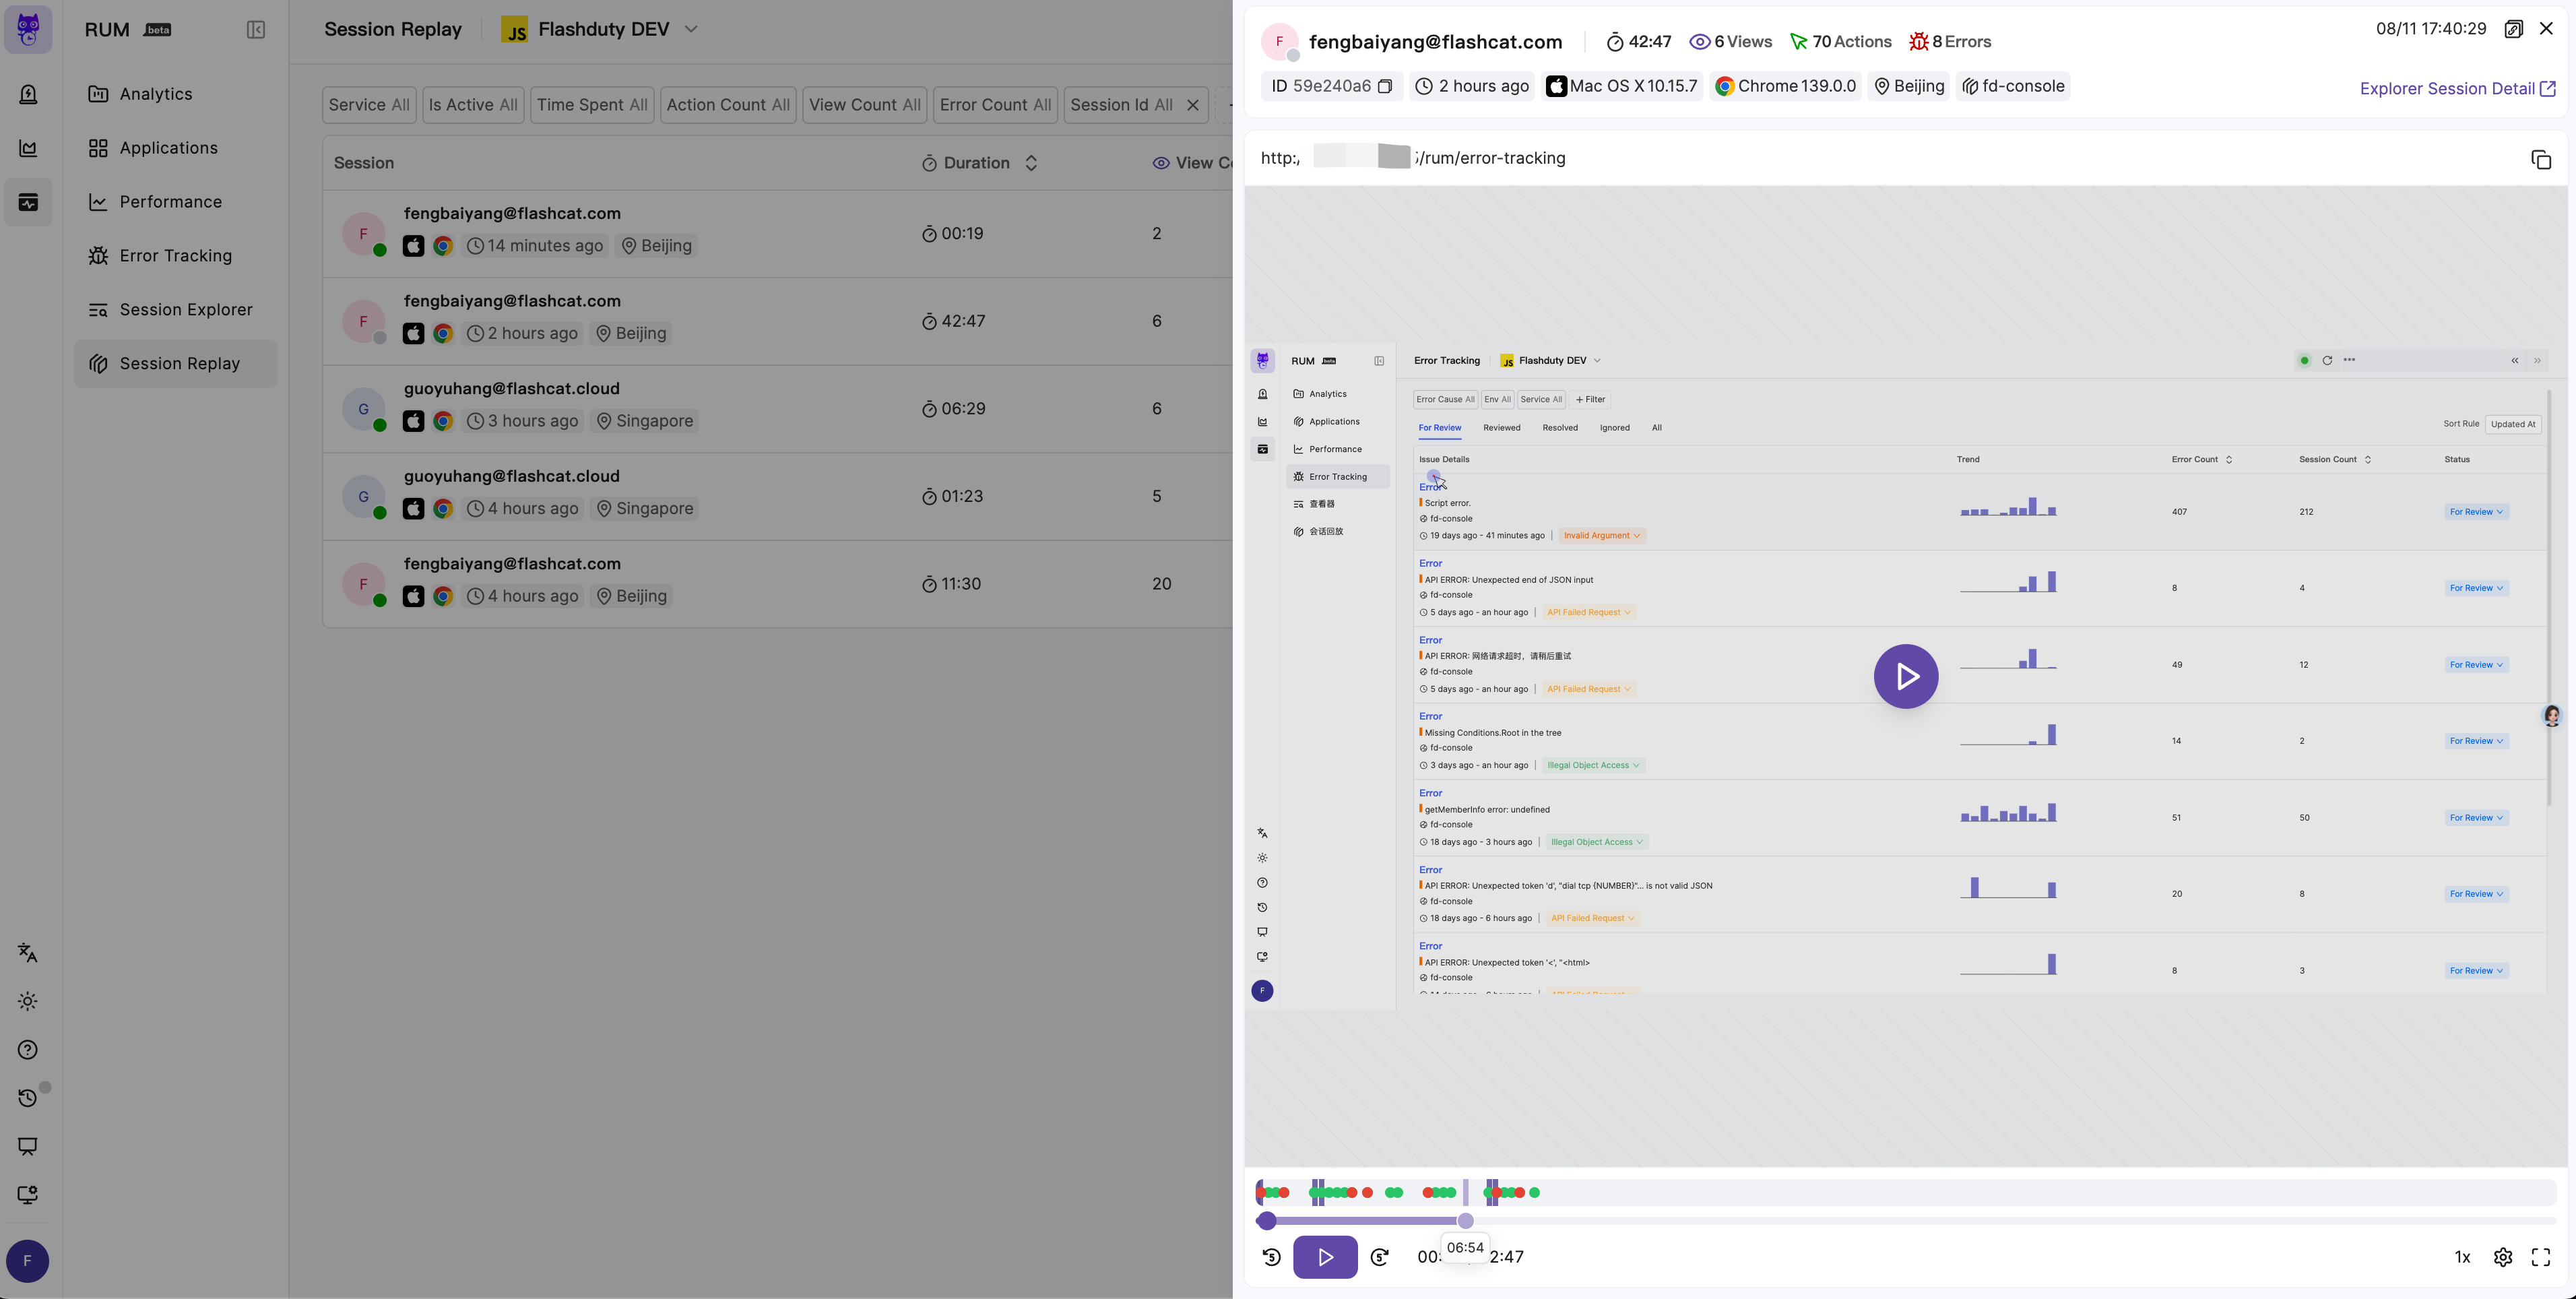This screenshot has height=1299, width=2576.
Task: Click the Mac OS X 10.15.7 tag
Action: click(1622, 86)
